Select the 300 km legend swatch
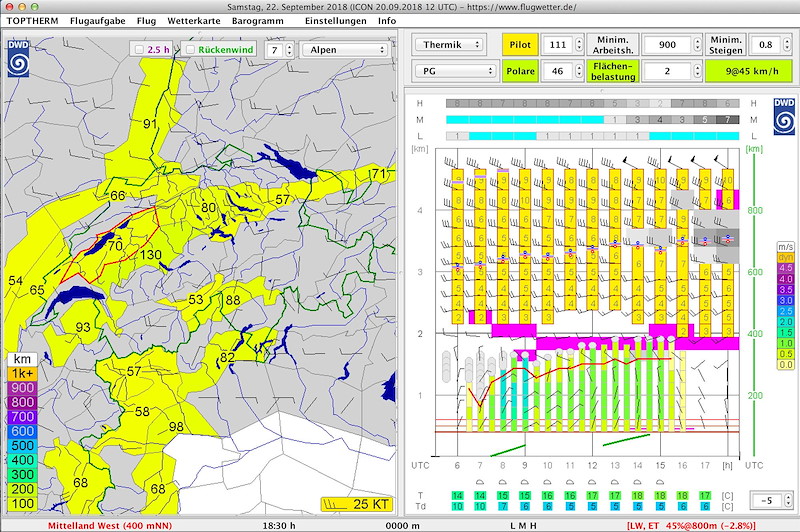Image resolution: width=800 pixels, height=532 pixels. point(22,474)
